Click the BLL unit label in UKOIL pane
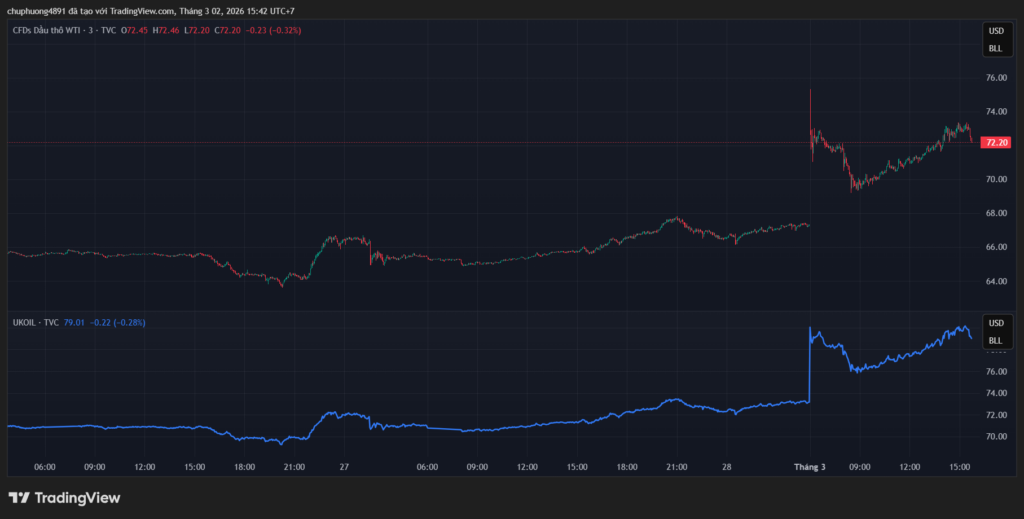This screenshot has height=519, width=1024. point(995,340)
